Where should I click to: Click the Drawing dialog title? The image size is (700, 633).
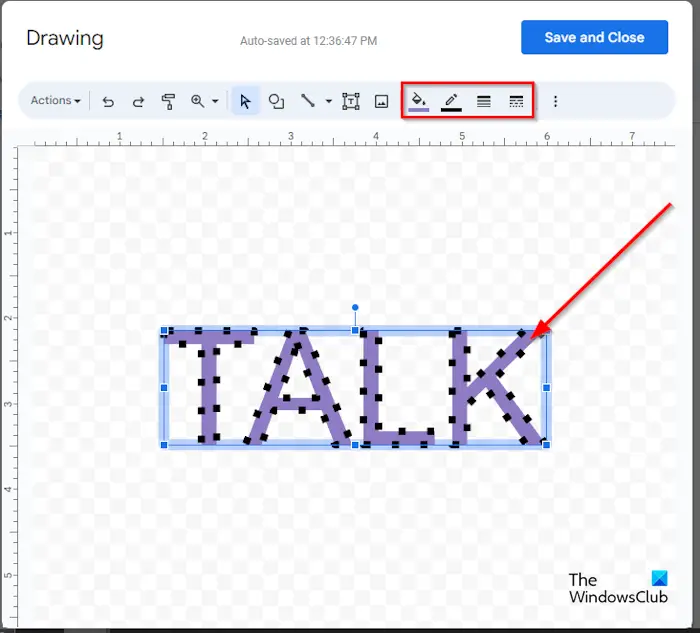tap(65, 38)
